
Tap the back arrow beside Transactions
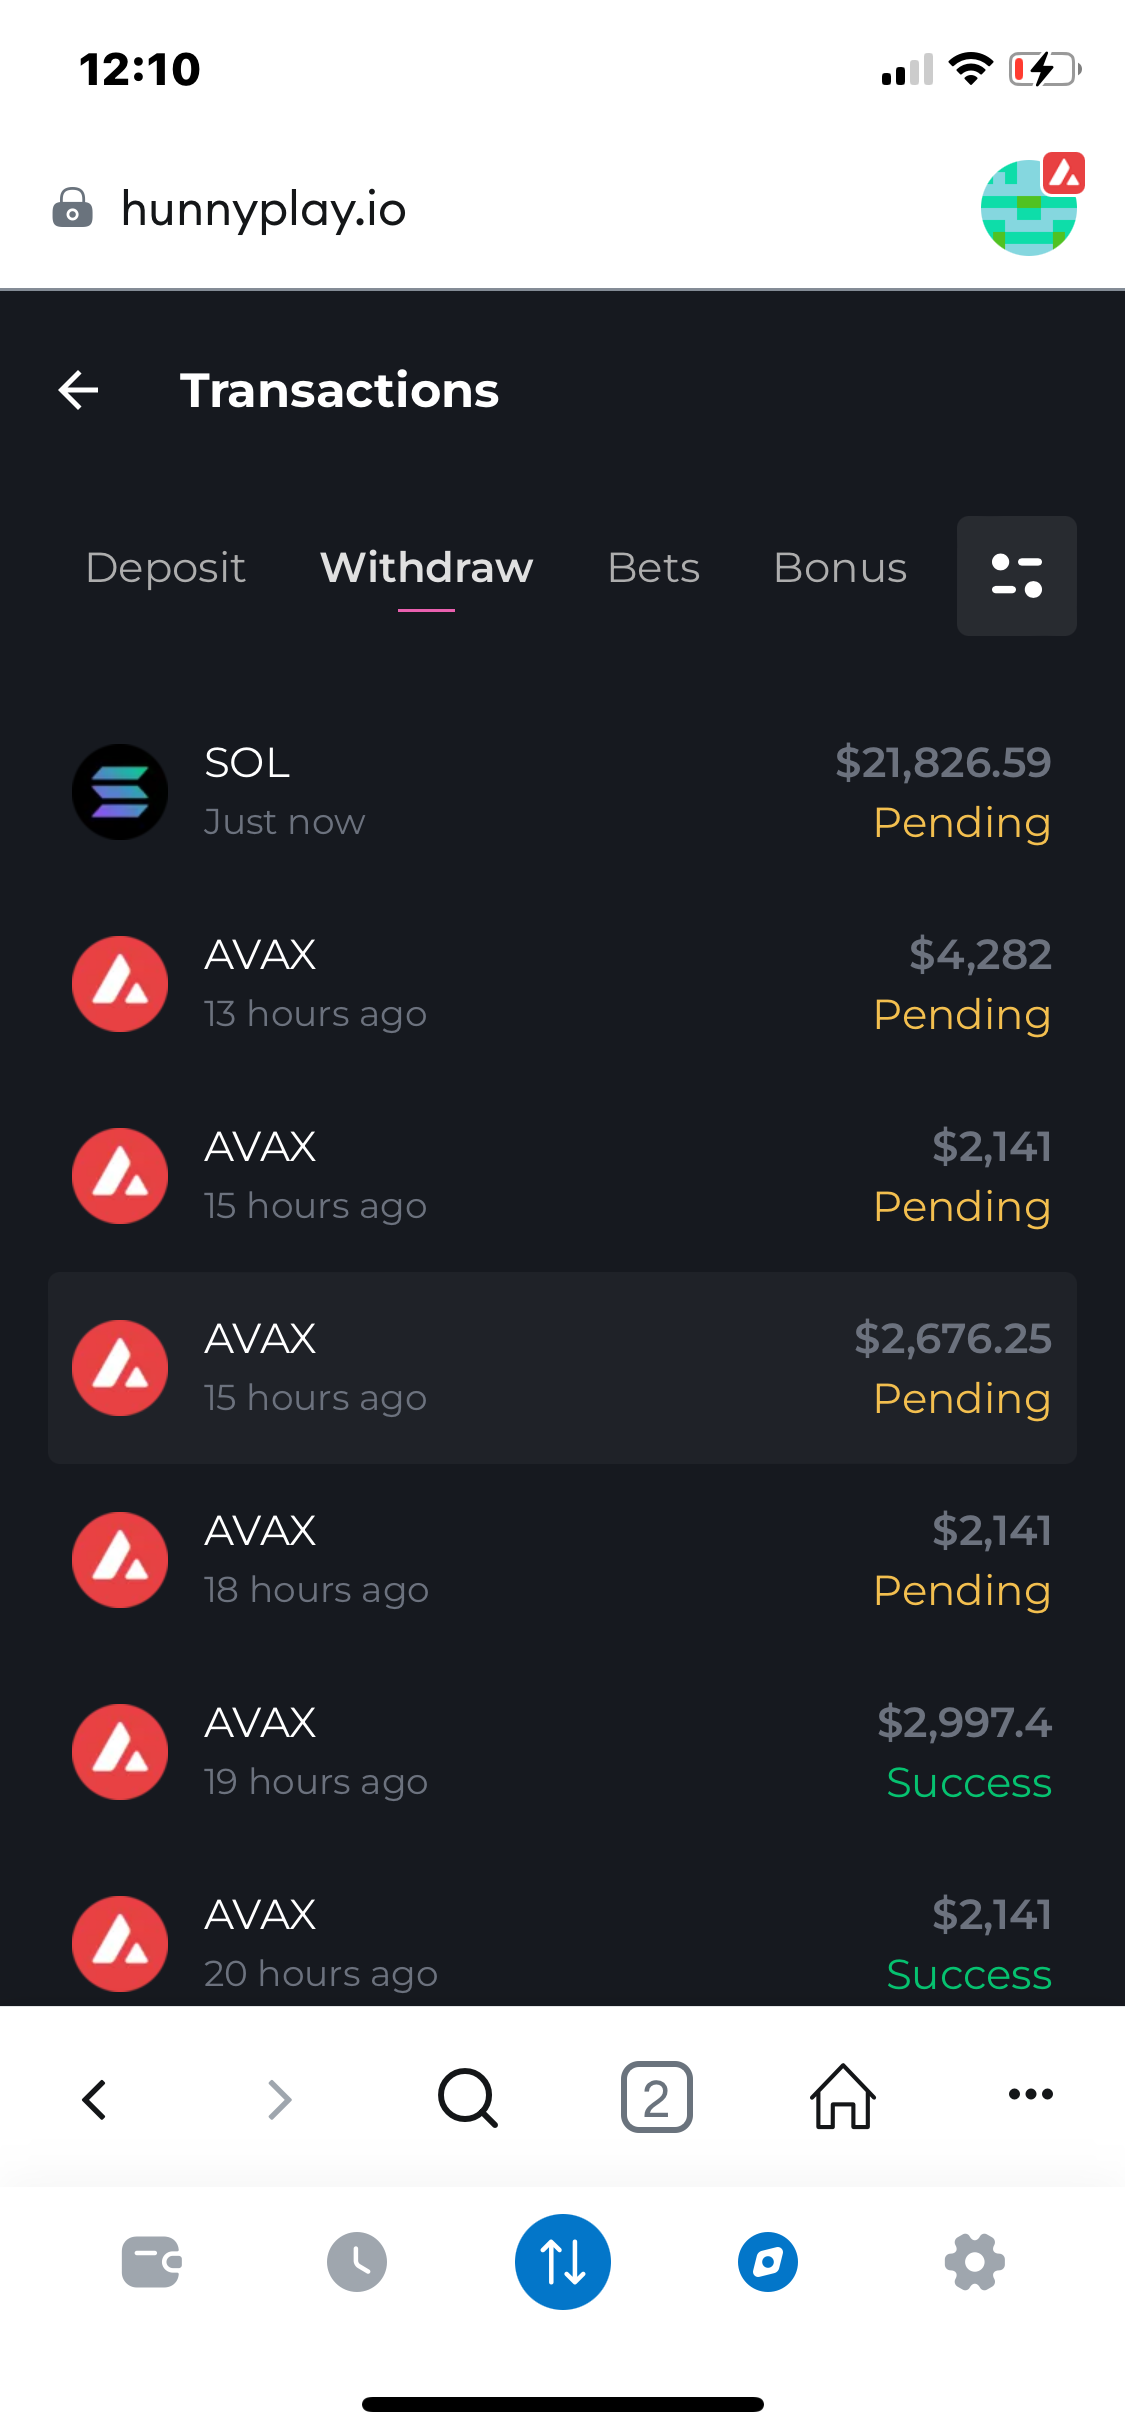[79, 390]
